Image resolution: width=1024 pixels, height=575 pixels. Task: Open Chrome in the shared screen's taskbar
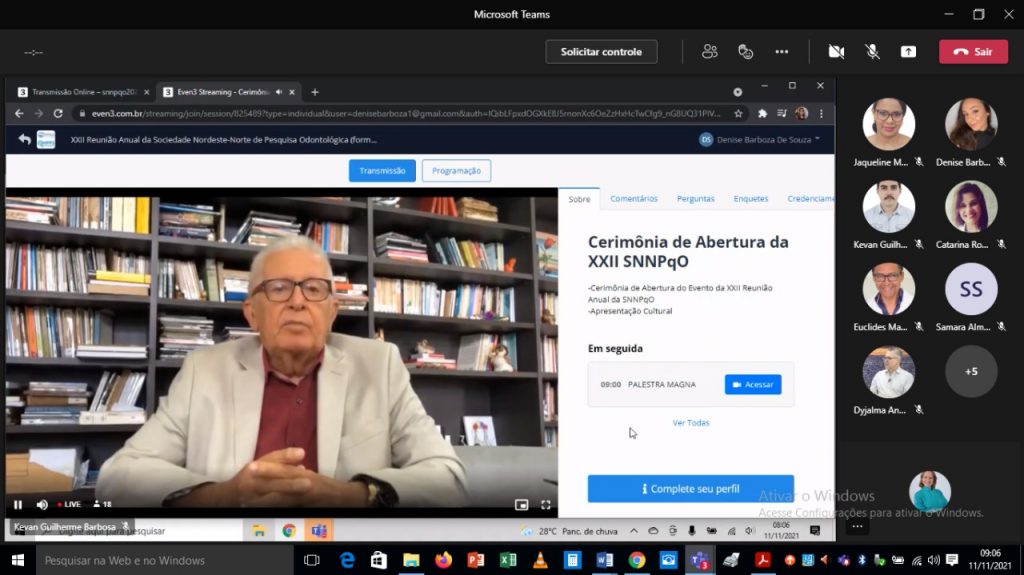pos(289,531)
